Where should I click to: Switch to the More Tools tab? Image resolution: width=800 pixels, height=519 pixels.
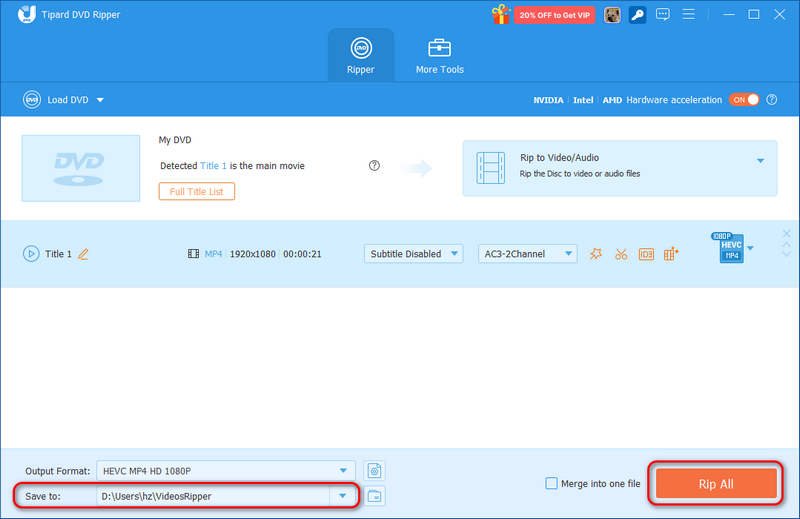pos(439,56)
